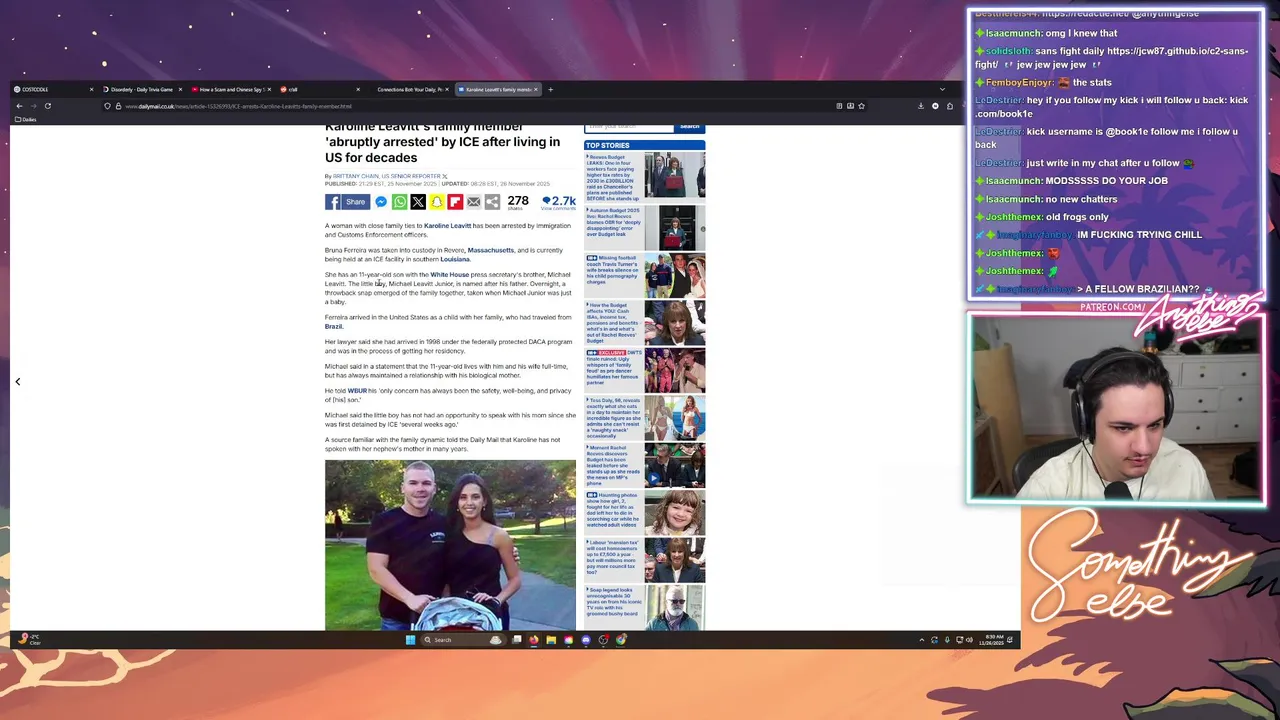The width and height of the screenshot is (1280, 720).
Task: Open a new browser tab
Action: [550, 90]
